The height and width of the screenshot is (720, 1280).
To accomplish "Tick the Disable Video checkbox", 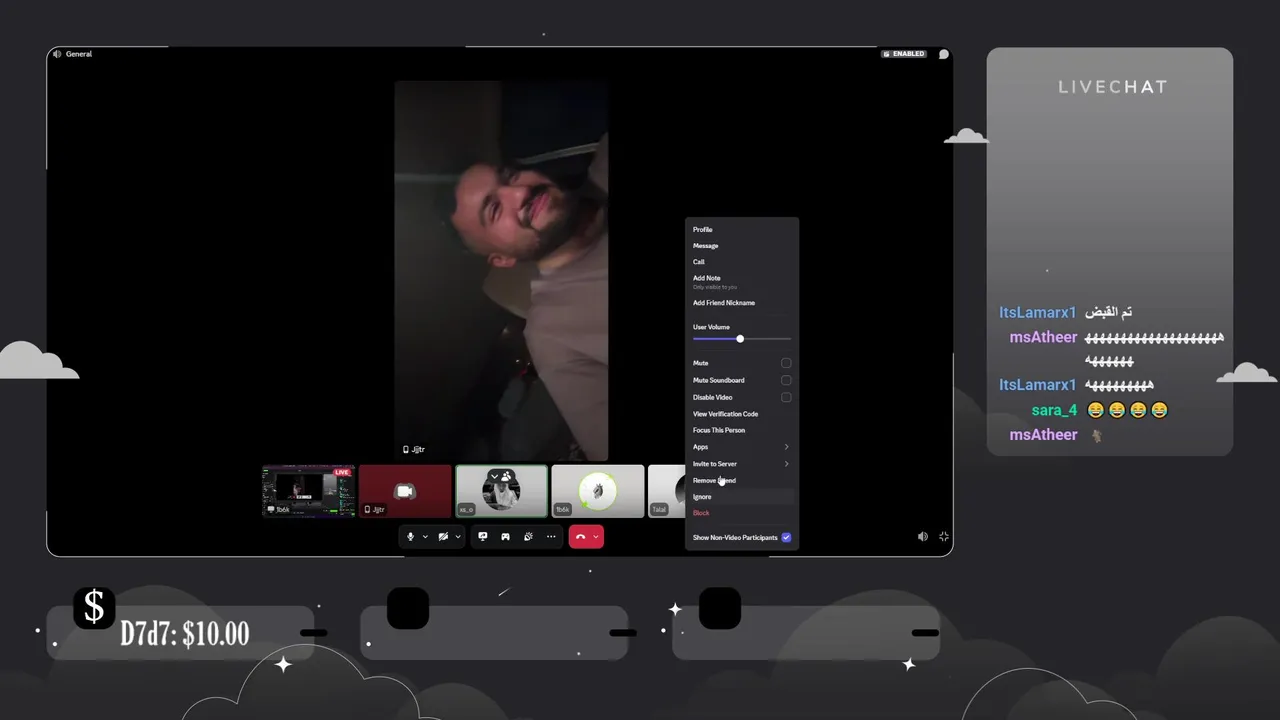I will coord(786,397).
